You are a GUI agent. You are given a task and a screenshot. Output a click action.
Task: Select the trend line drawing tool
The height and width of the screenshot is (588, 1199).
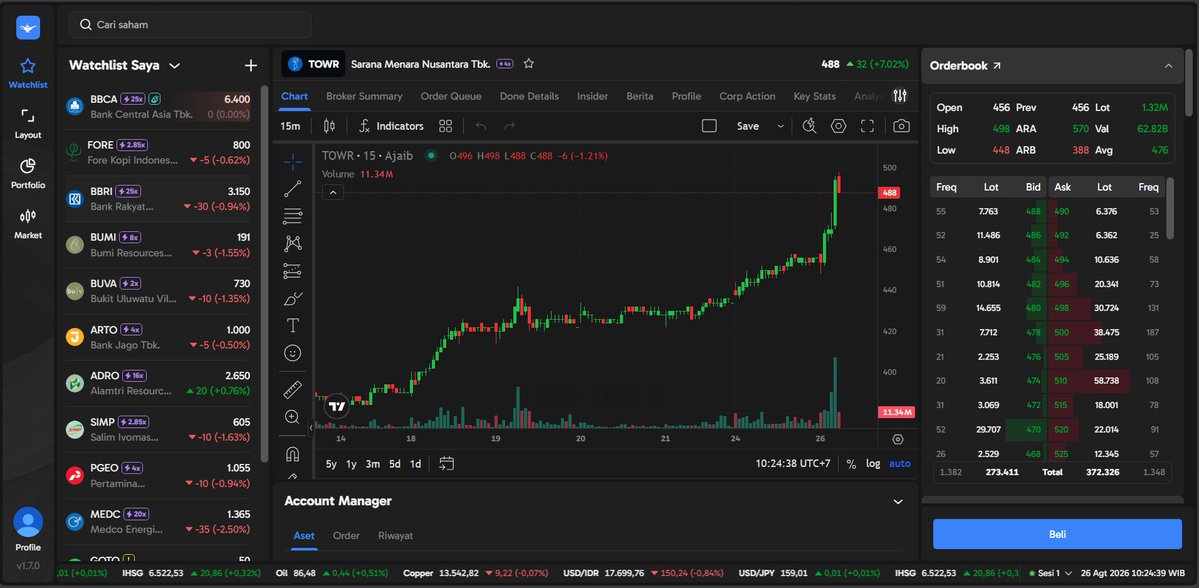pos(292,189)
